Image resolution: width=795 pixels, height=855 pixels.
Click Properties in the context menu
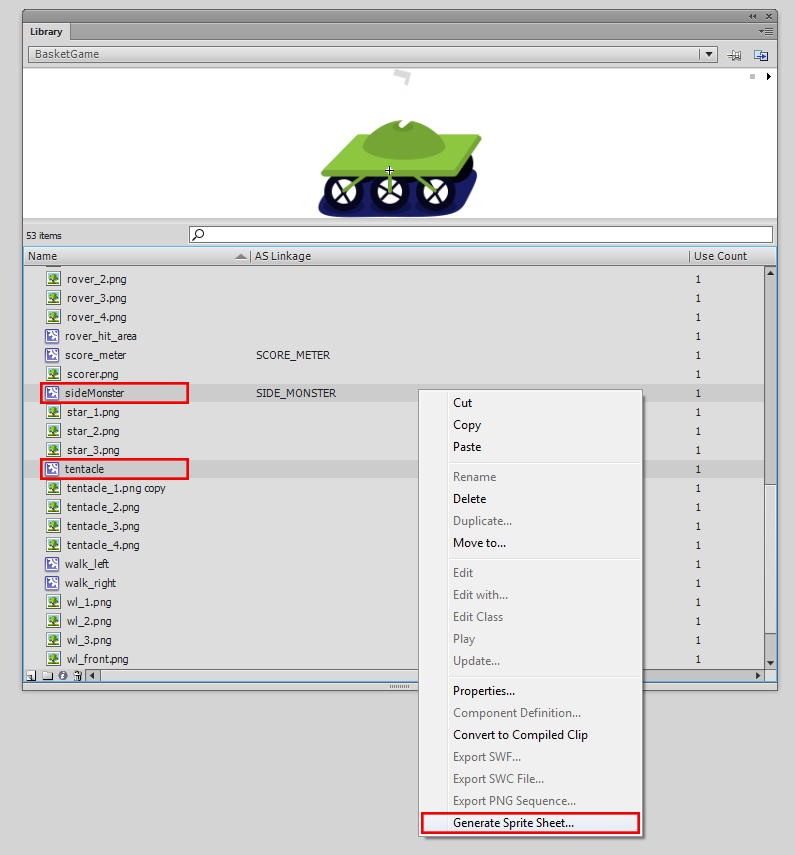point(484,691)
